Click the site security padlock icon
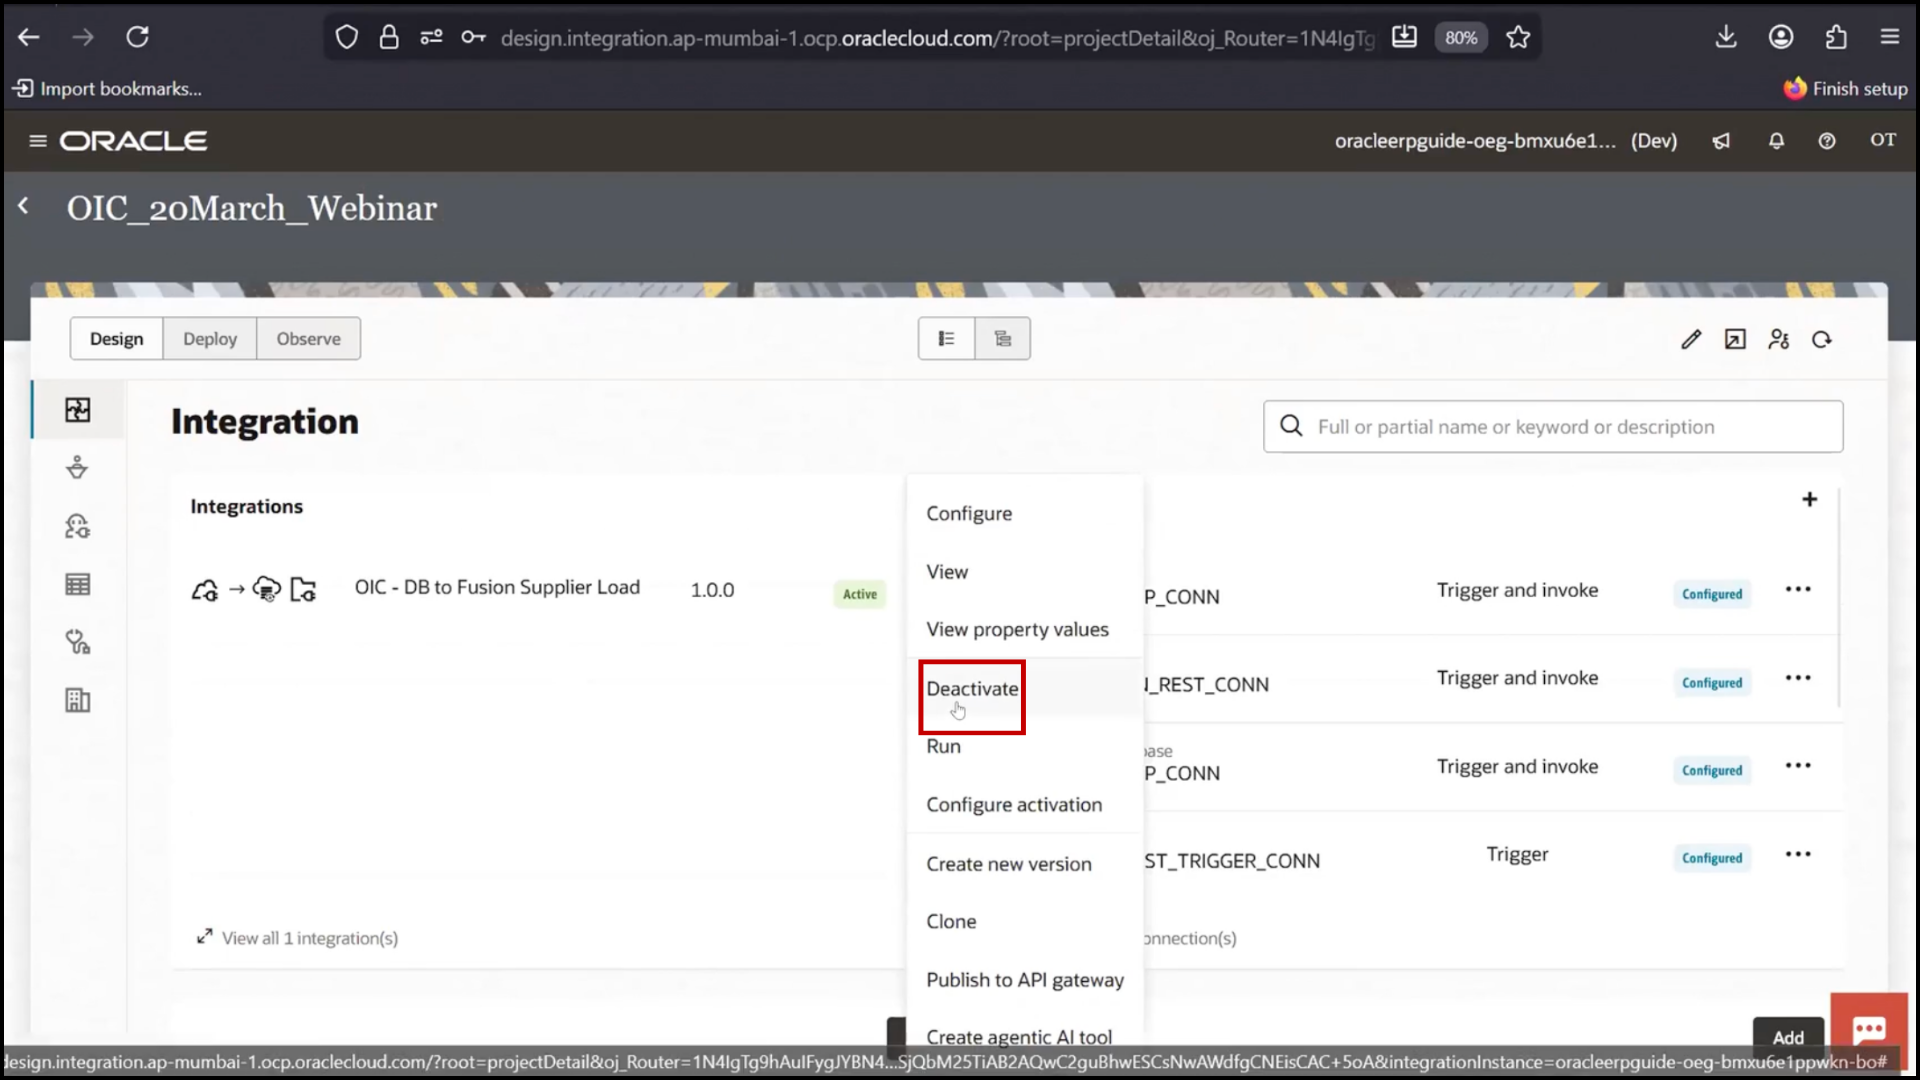Screen dimensions: 1920x1080 (389, 38)
